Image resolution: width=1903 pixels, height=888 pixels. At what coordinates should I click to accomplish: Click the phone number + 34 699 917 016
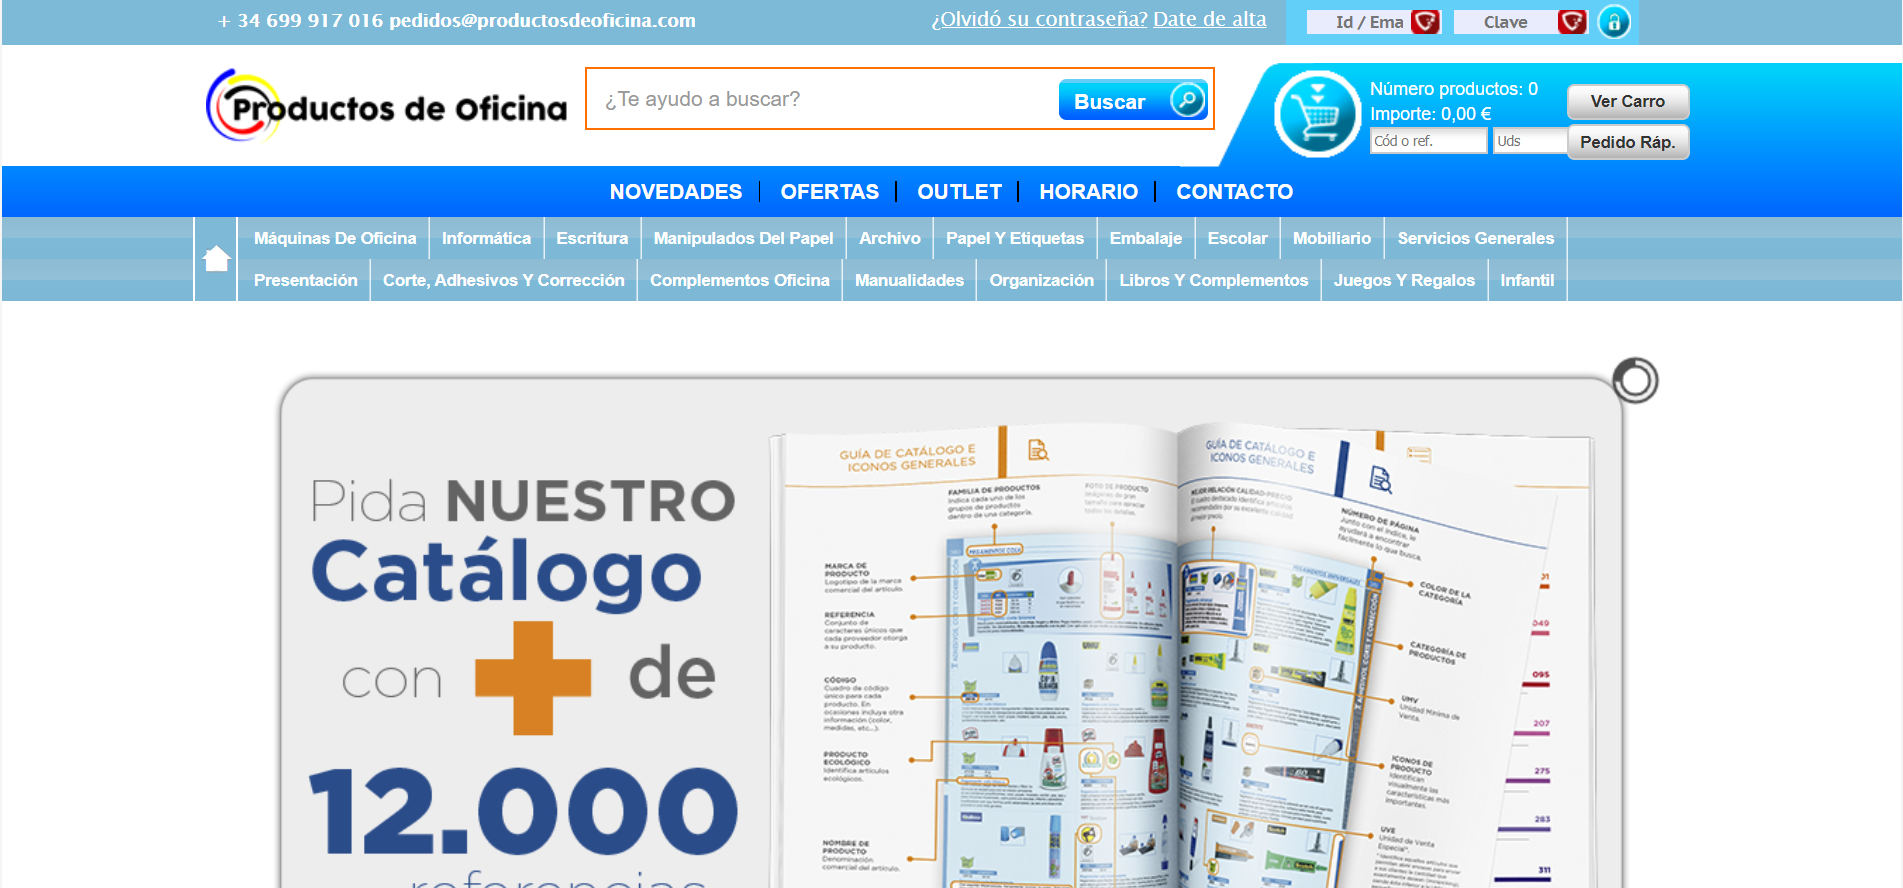(x=300, y=20)
